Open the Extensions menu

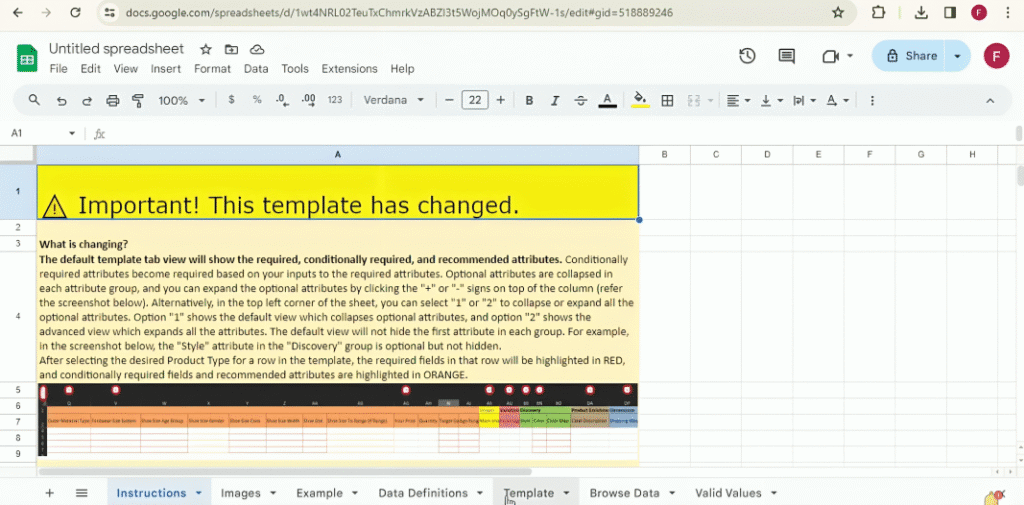(x=349, y=69)
